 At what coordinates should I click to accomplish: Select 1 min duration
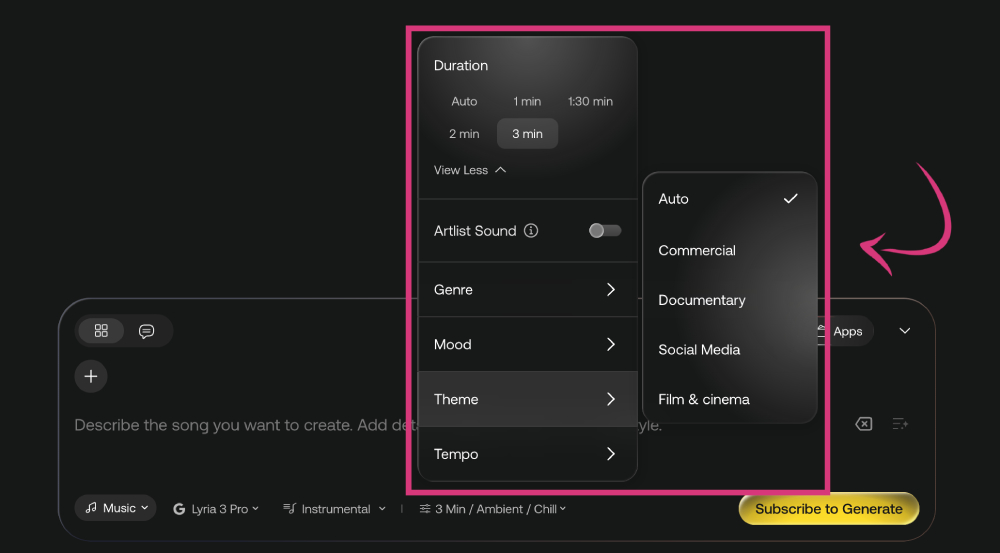click(x=527, y=101)
